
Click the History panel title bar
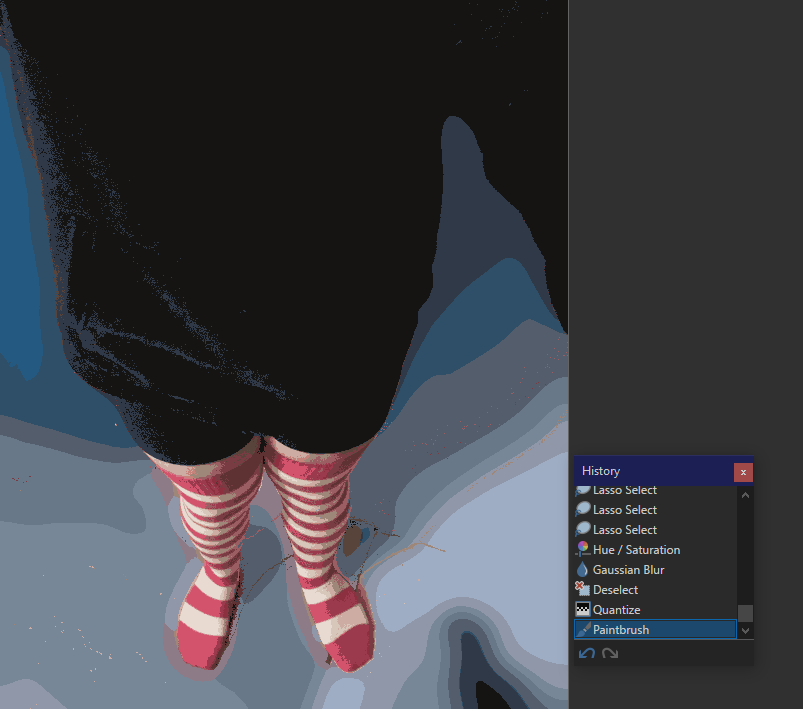point(654,471)
